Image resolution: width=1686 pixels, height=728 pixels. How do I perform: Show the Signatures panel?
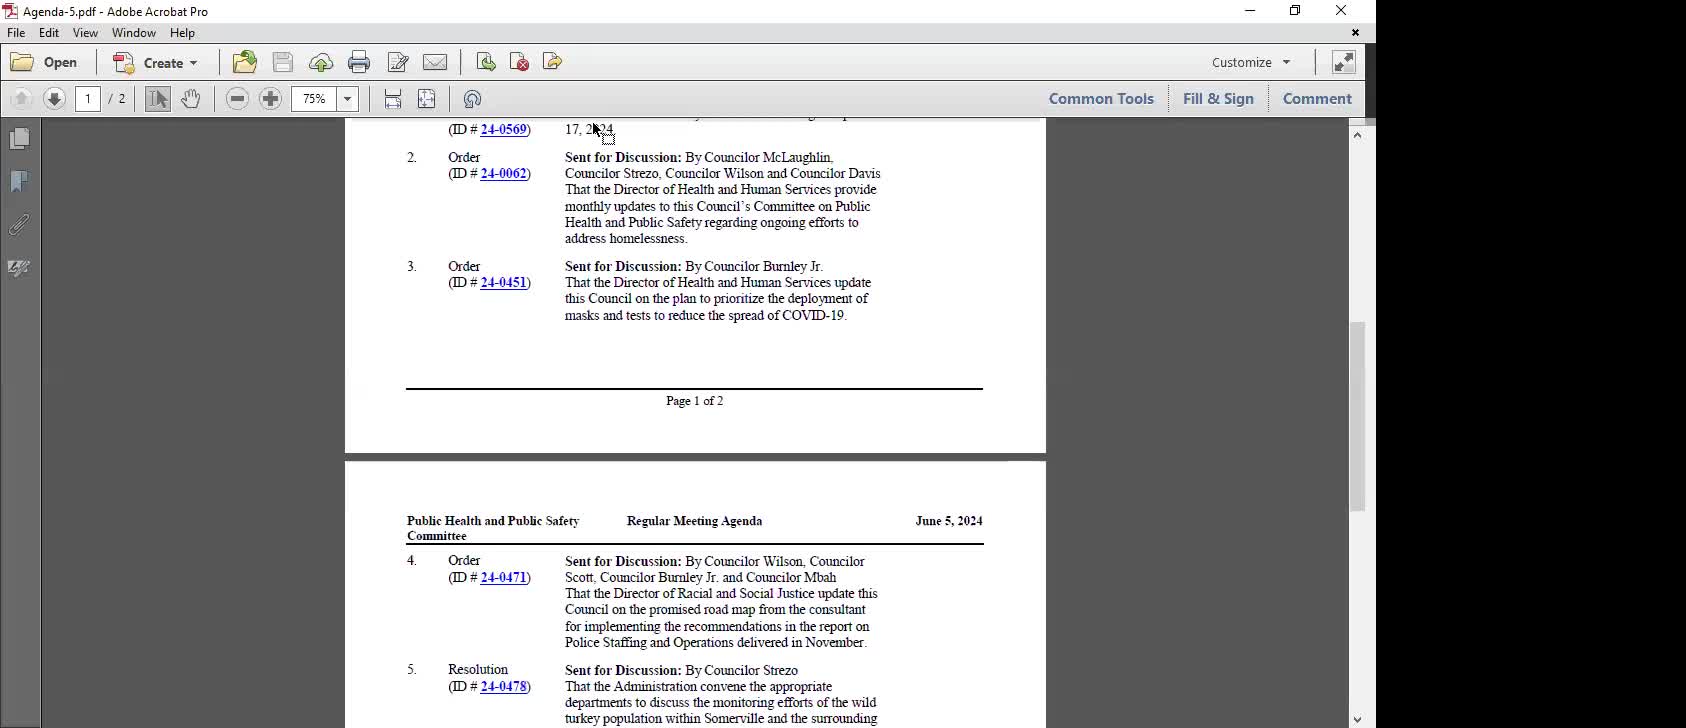(x=19, y=268)
